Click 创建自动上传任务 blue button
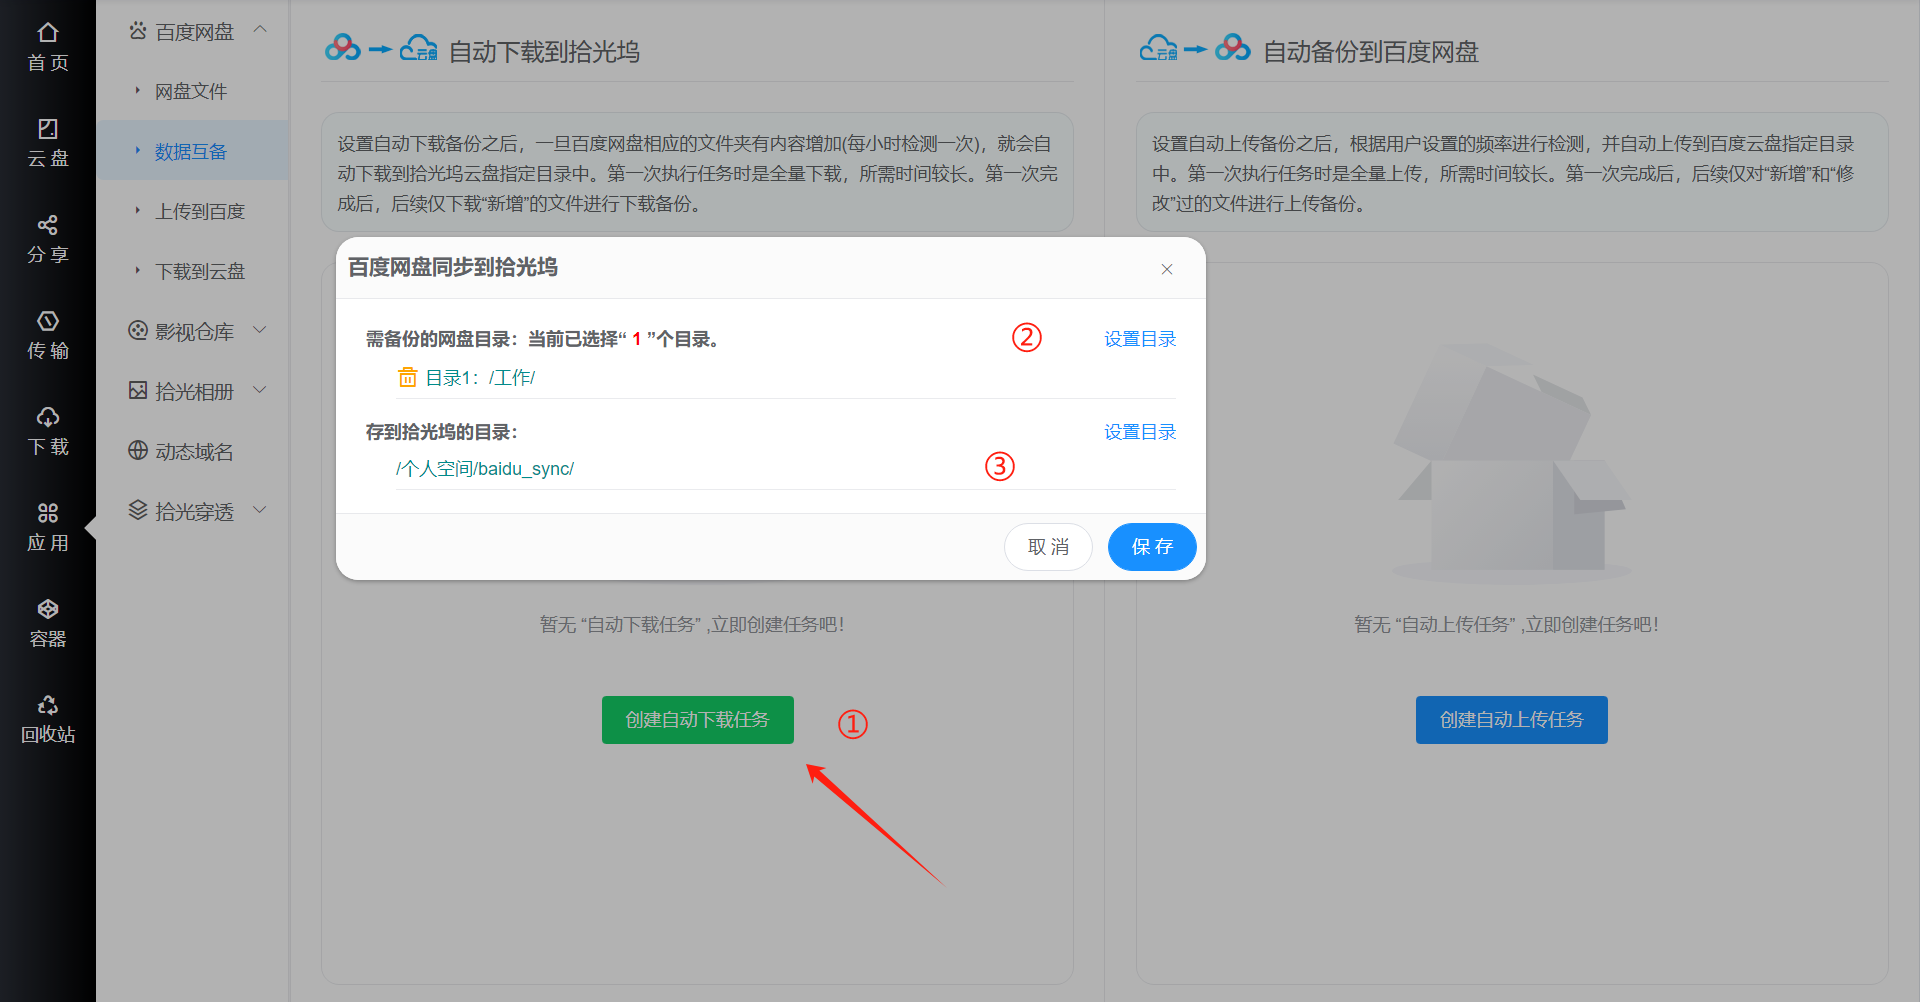 coord(1511,720)
